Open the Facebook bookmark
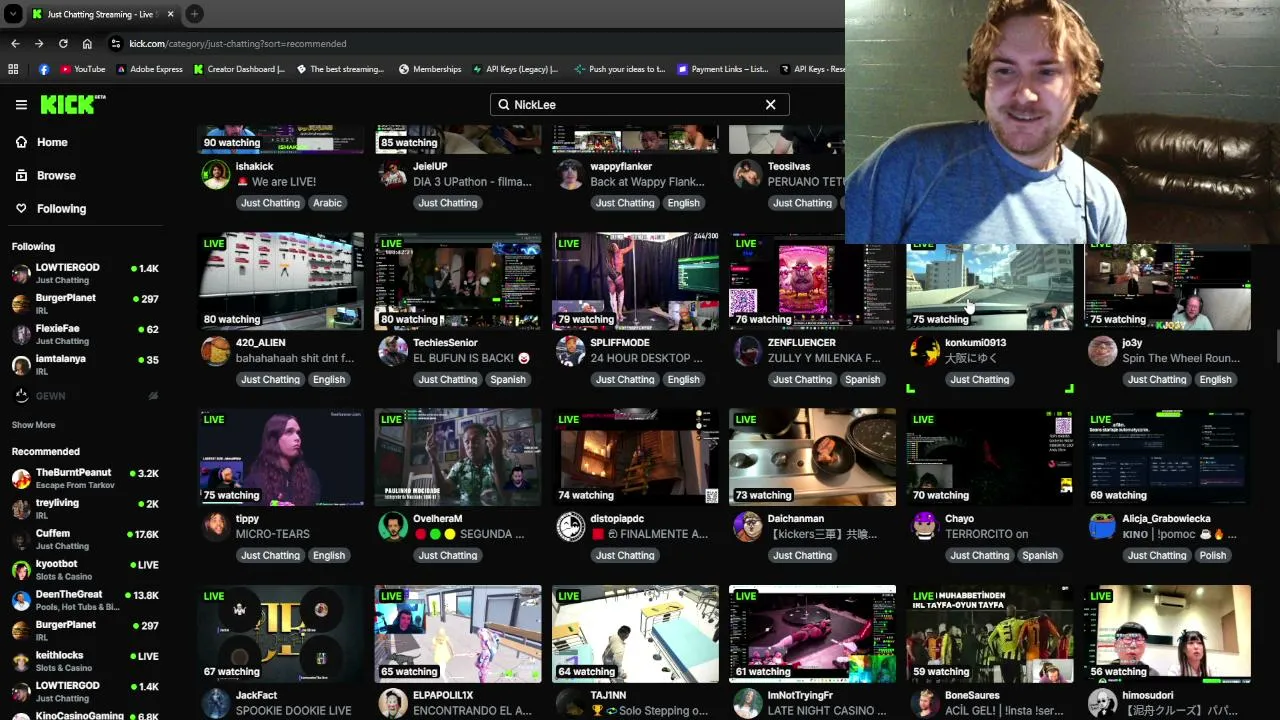Screen dimensions: 1280x720 (44, 69)
